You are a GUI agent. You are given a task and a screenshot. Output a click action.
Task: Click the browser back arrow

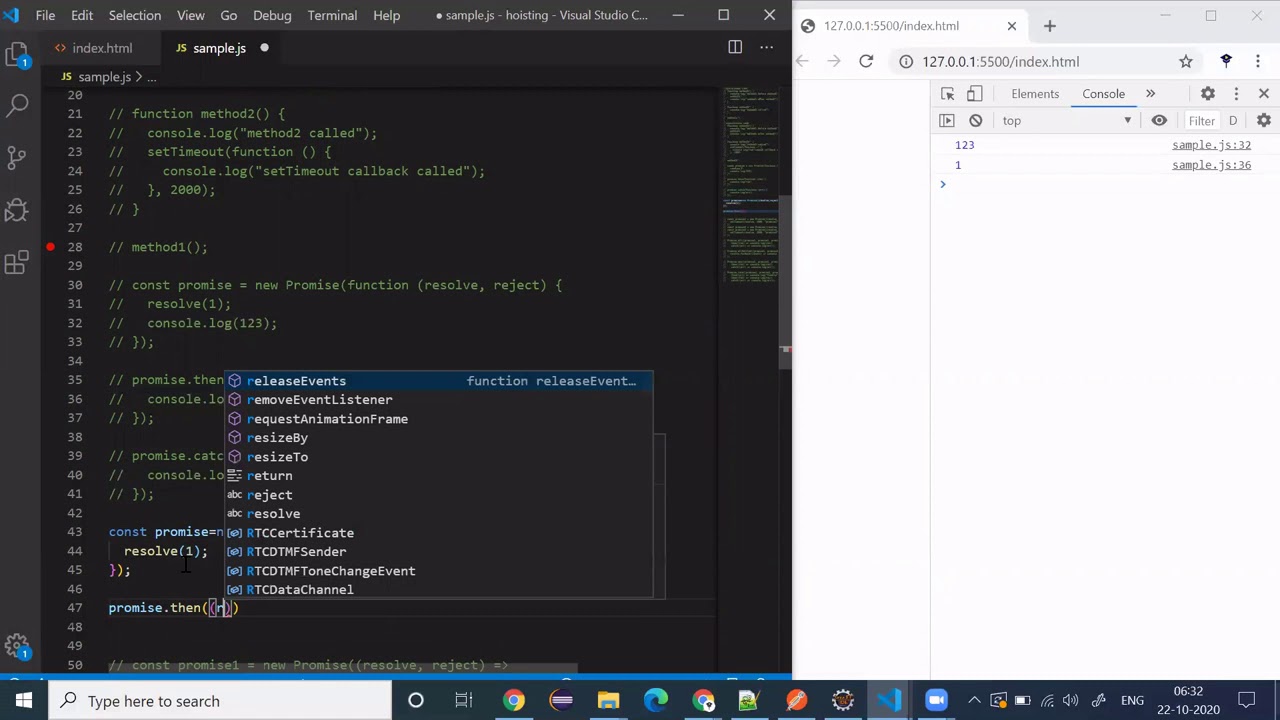pyautogui.click(x=802, y=61)
